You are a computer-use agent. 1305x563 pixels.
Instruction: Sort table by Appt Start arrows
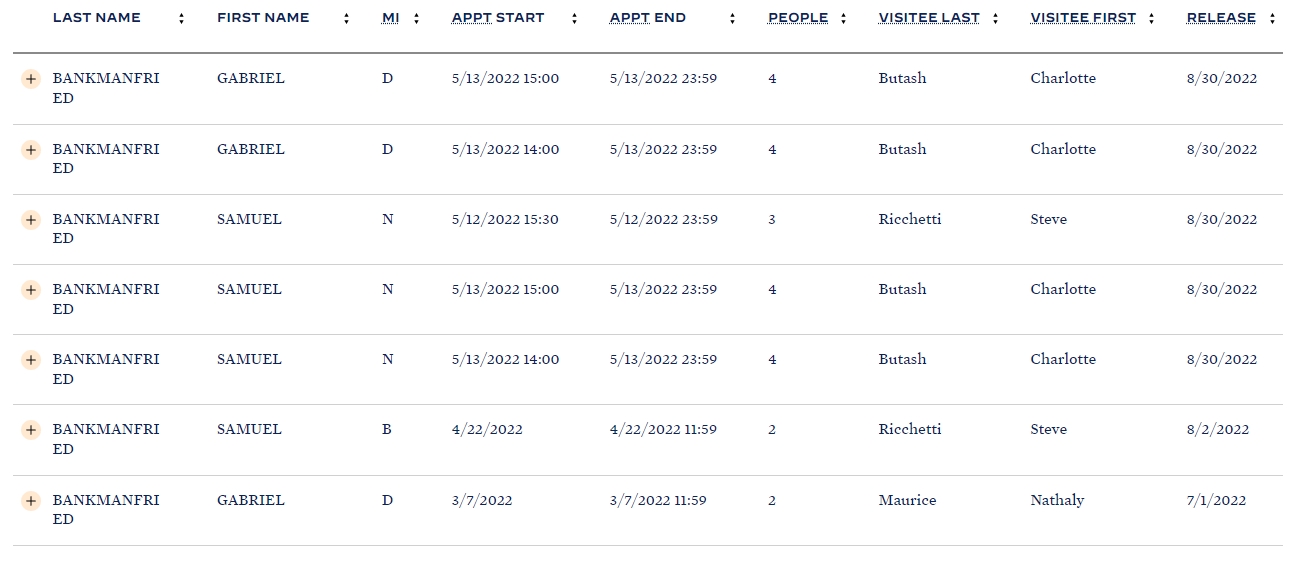coord(575,18)
